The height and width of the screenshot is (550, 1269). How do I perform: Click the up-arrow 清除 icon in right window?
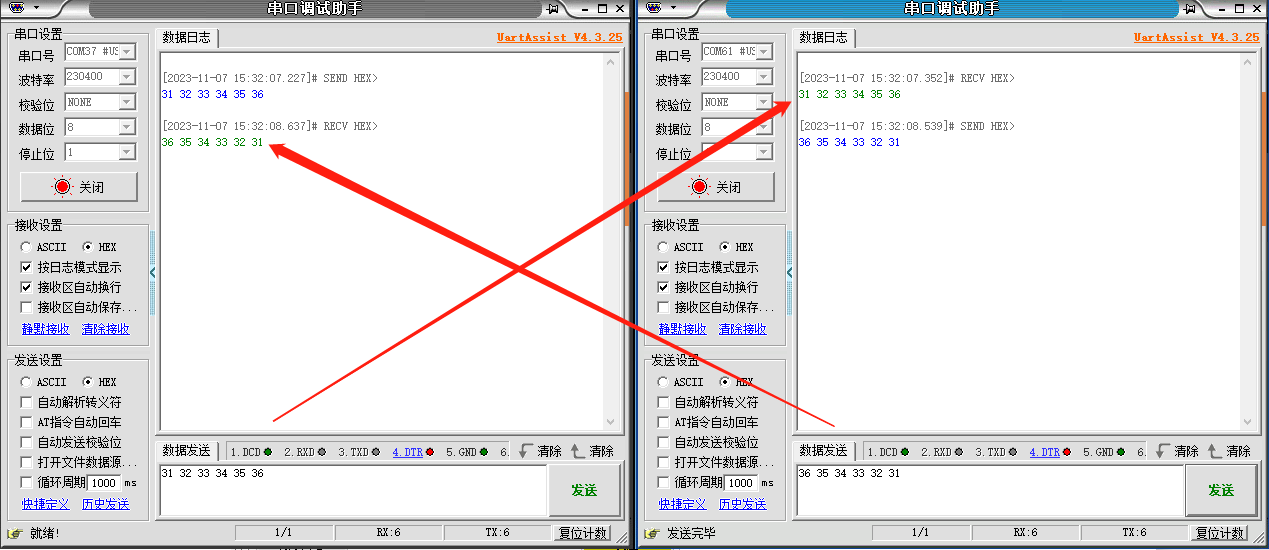(x=1215, y=451)
